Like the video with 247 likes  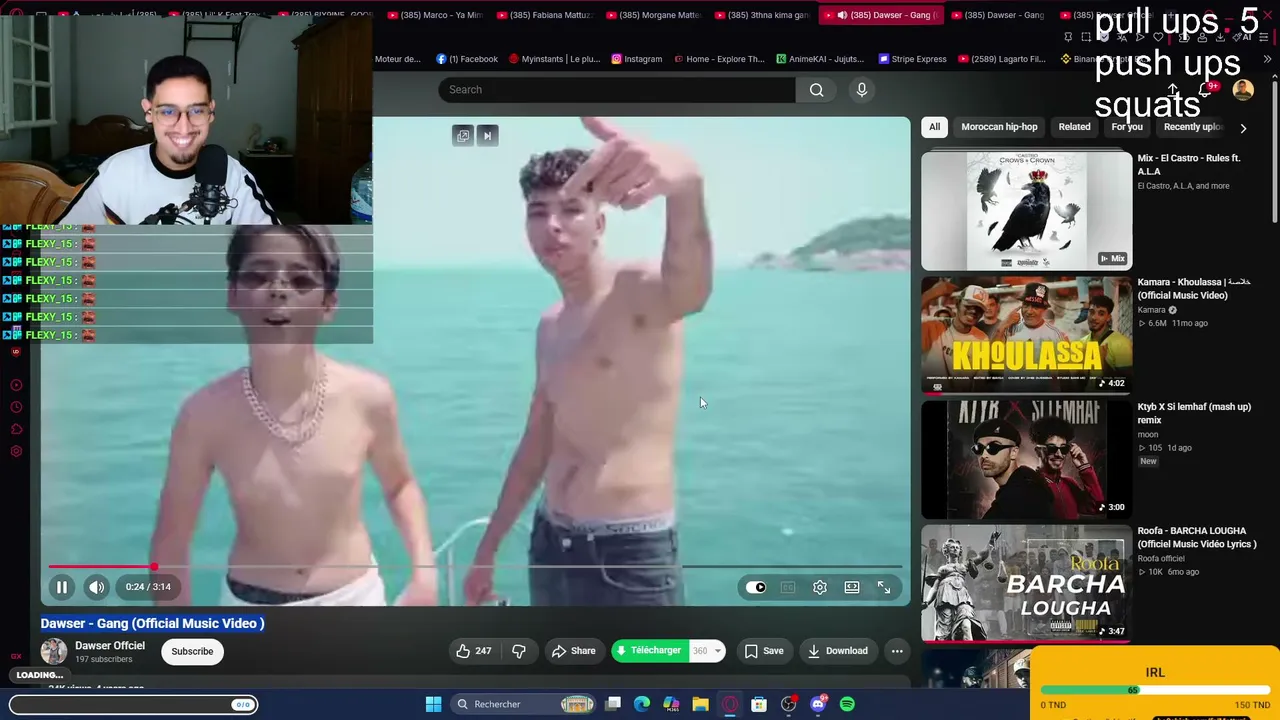pyautogui.click(x=474, y=651)
